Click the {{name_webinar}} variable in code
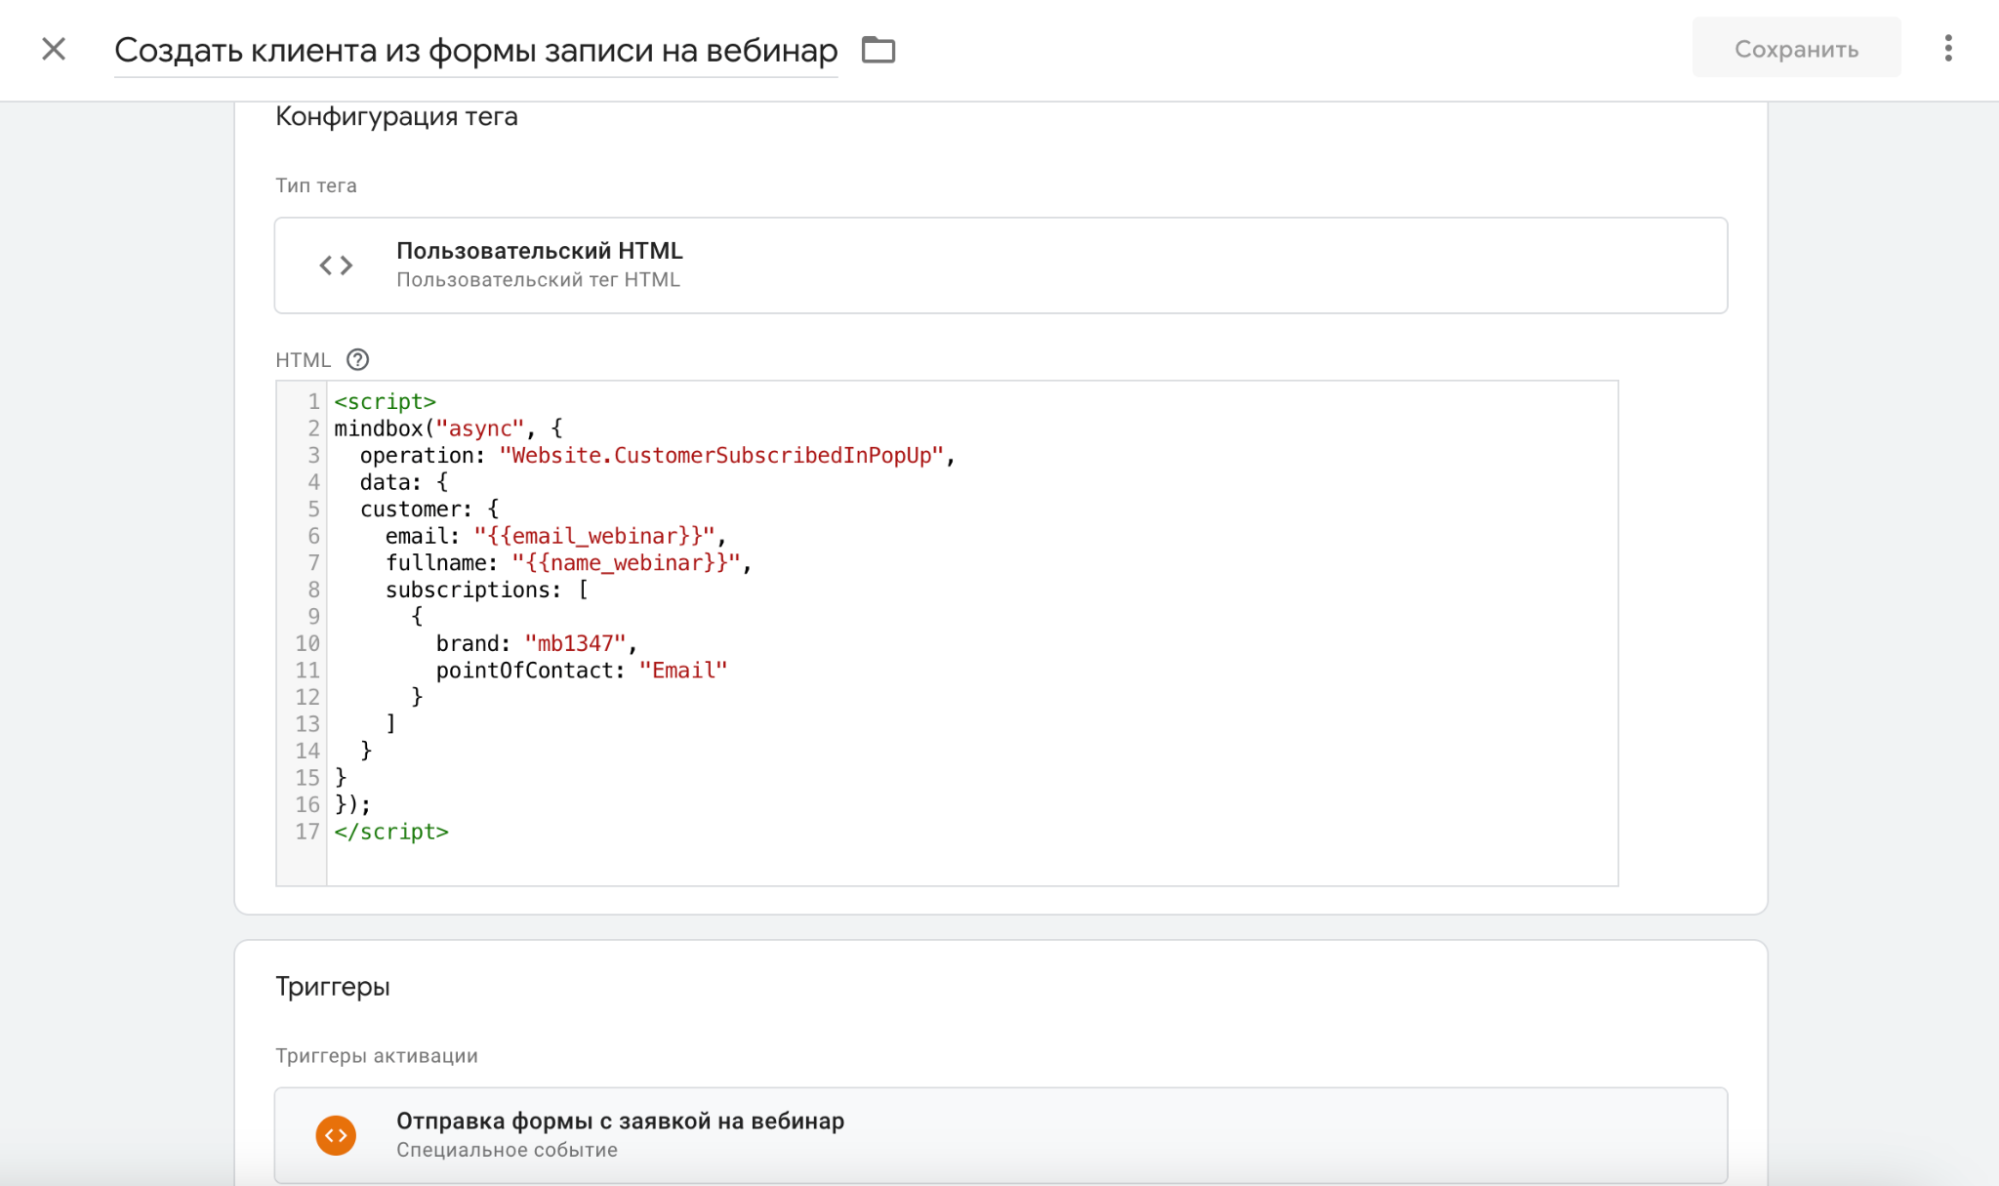1999x1186 pixels. pos(626,564)
